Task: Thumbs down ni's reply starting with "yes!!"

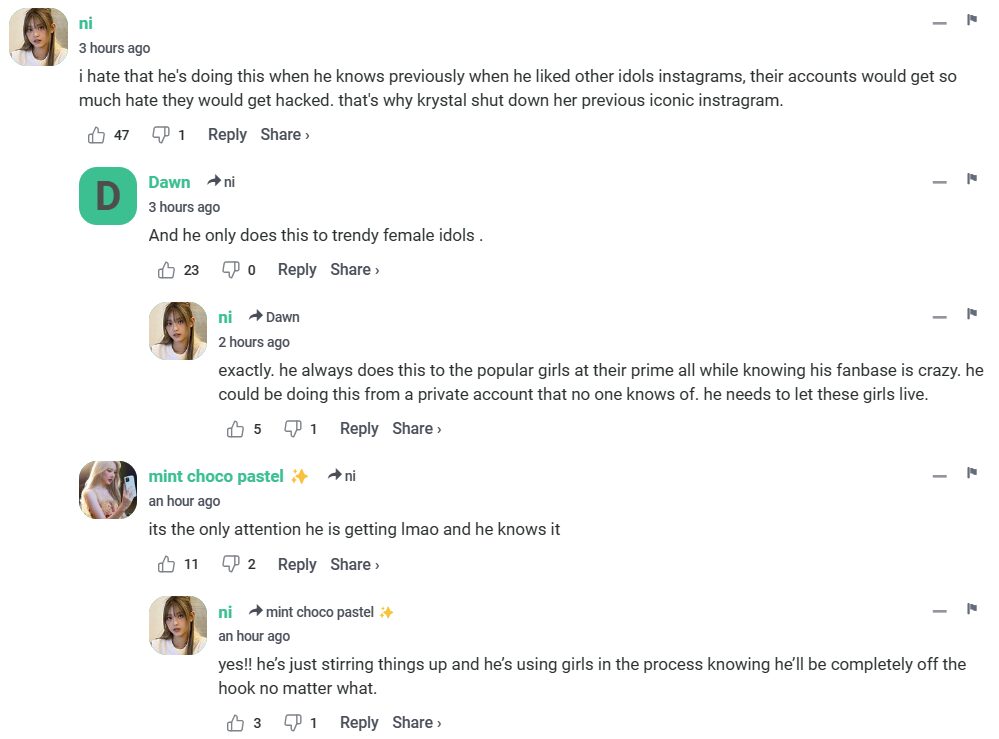Action: 293,723
